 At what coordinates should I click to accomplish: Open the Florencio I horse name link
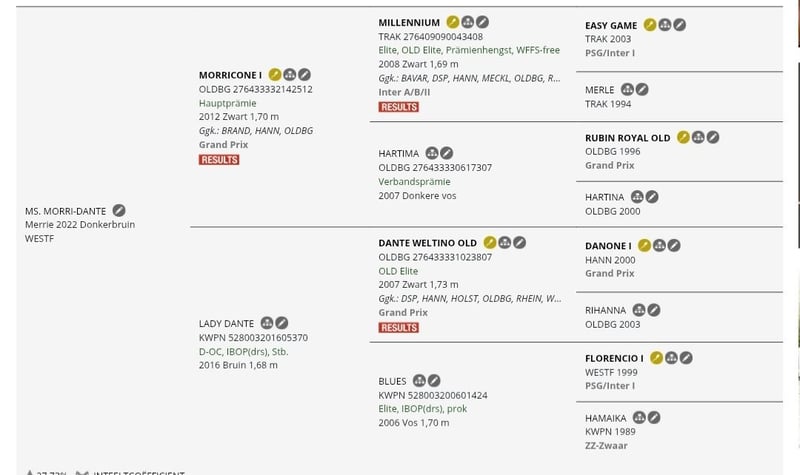[615, 358]
